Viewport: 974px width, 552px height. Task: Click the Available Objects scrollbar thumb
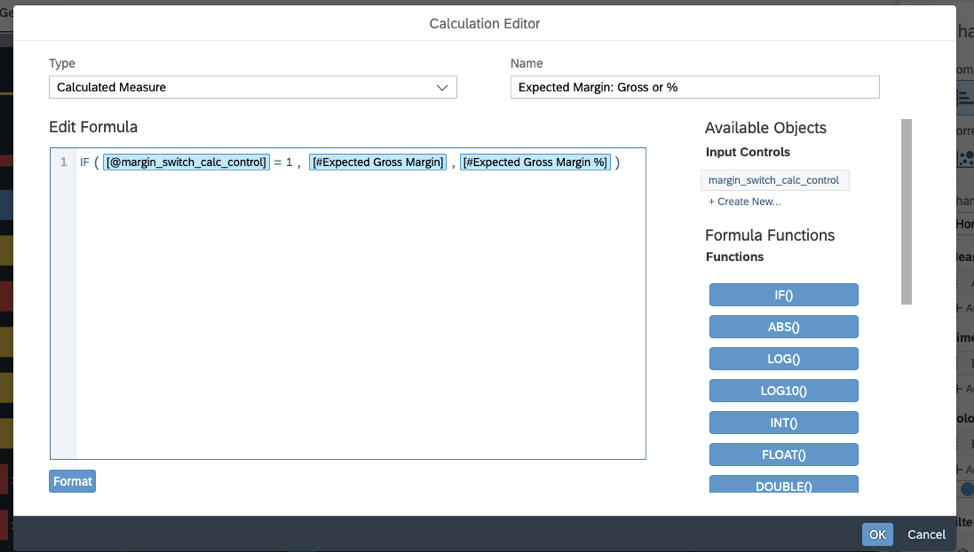tap(906, 211)
